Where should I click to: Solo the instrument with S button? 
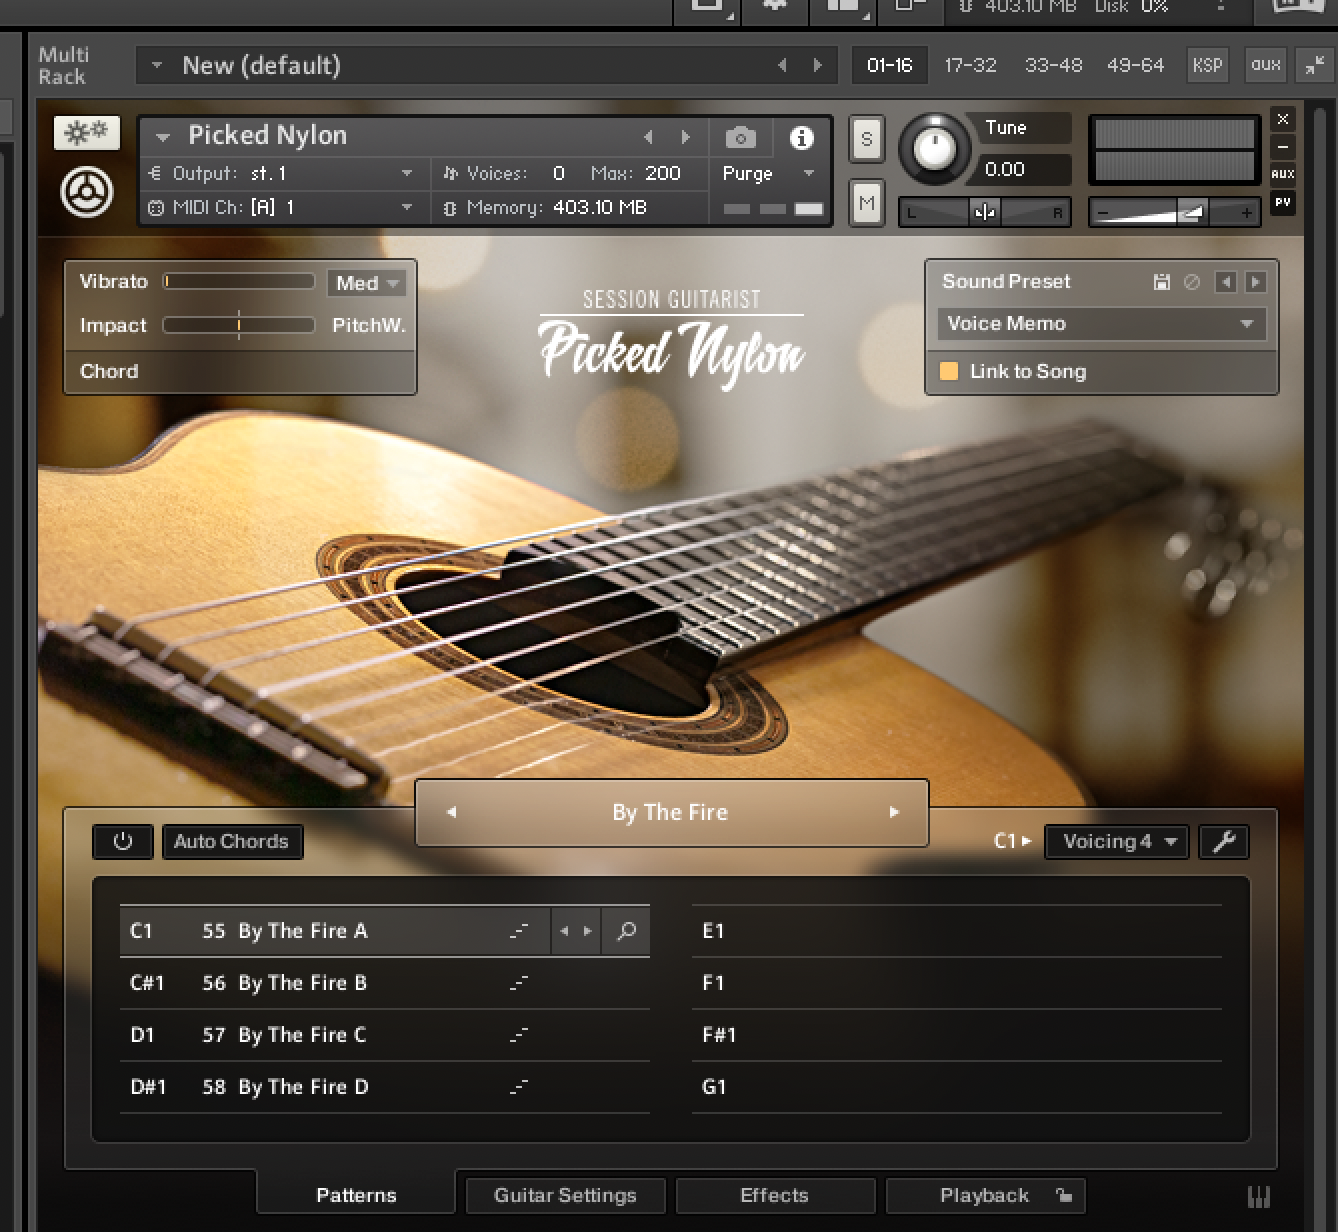[866, 140]
